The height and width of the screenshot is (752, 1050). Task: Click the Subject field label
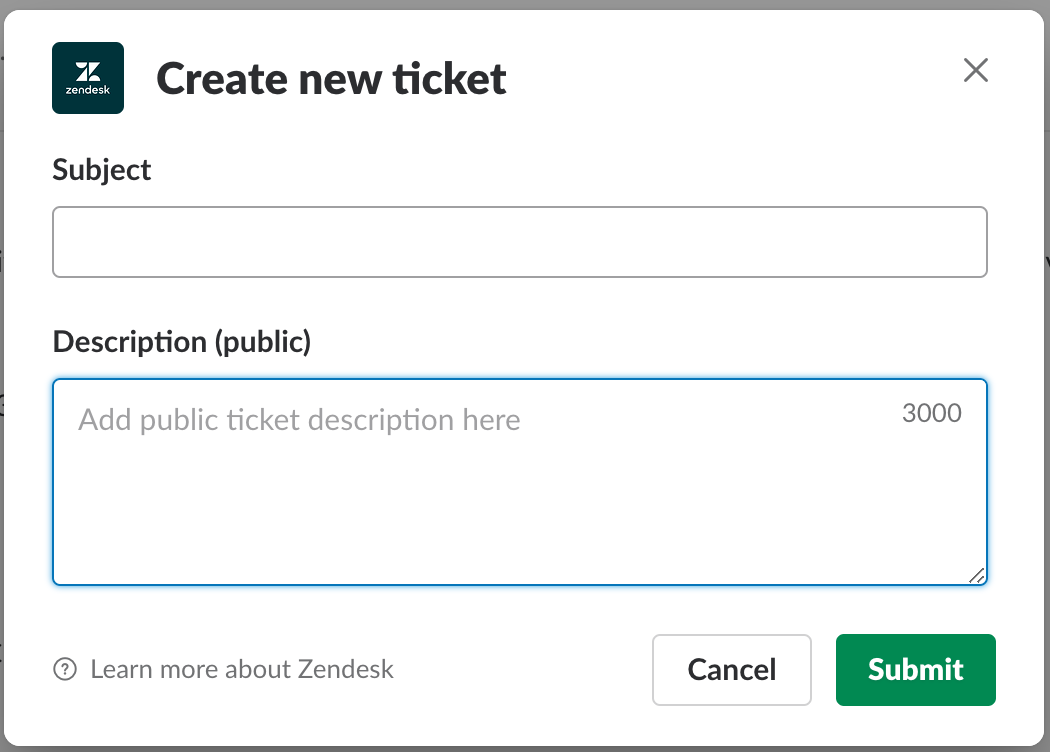click(x=102, y=169)
